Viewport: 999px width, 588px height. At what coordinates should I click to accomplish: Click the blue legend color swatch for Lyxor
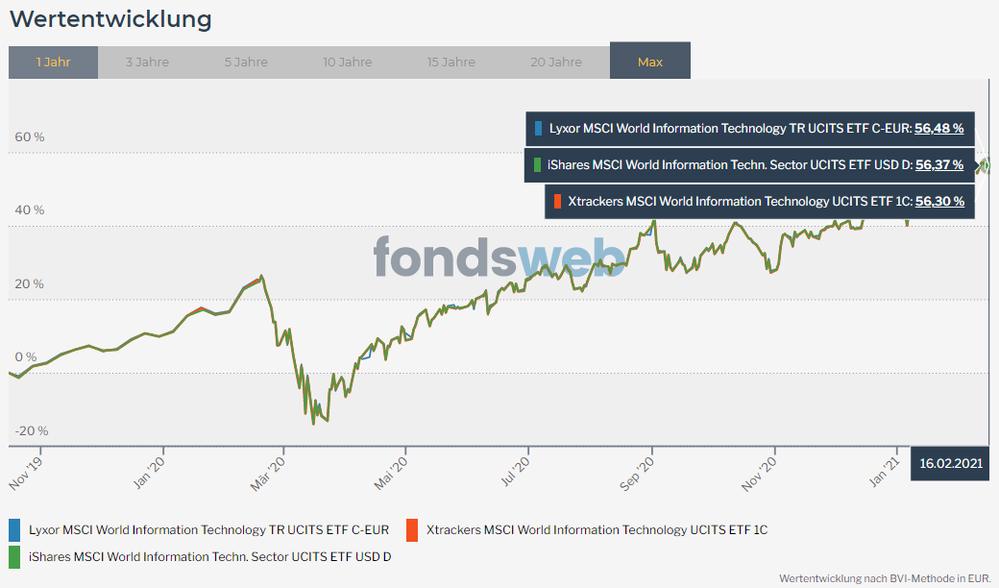click(x=14, y=529)
